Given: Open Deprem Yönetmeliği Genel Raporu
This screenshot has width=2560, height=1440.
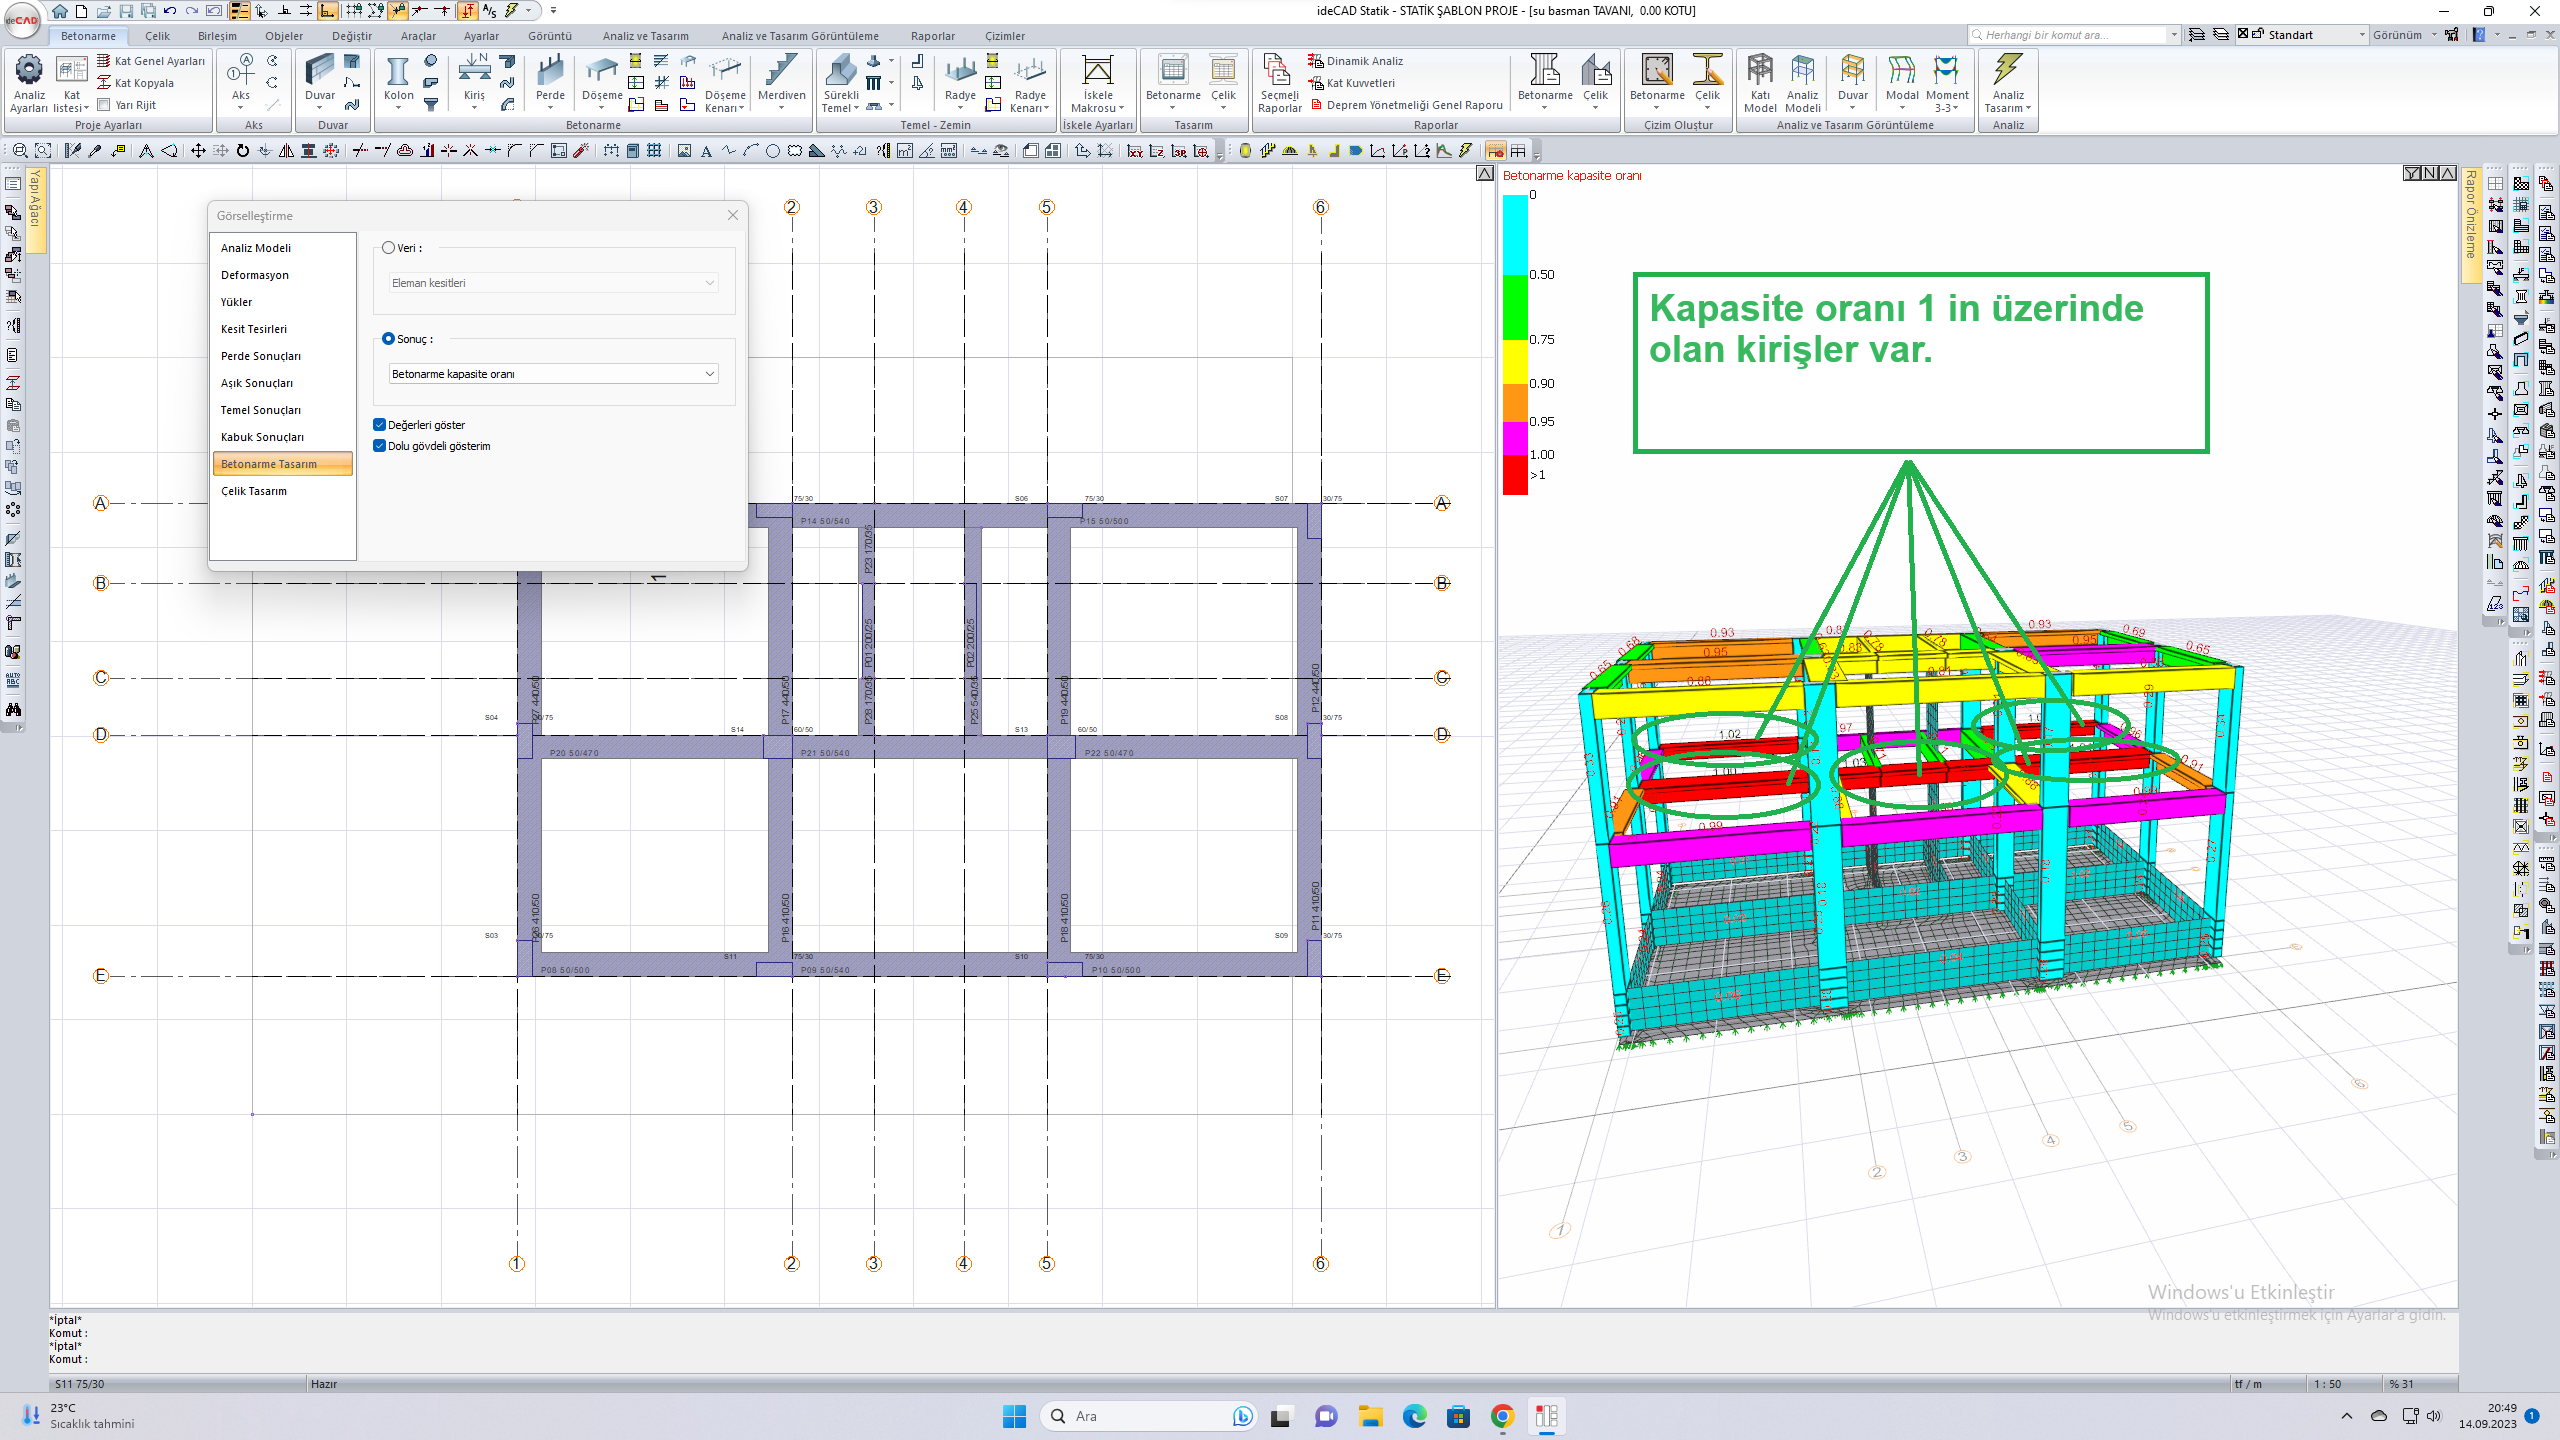Looking at the screenshot, I should [1406, 105].
